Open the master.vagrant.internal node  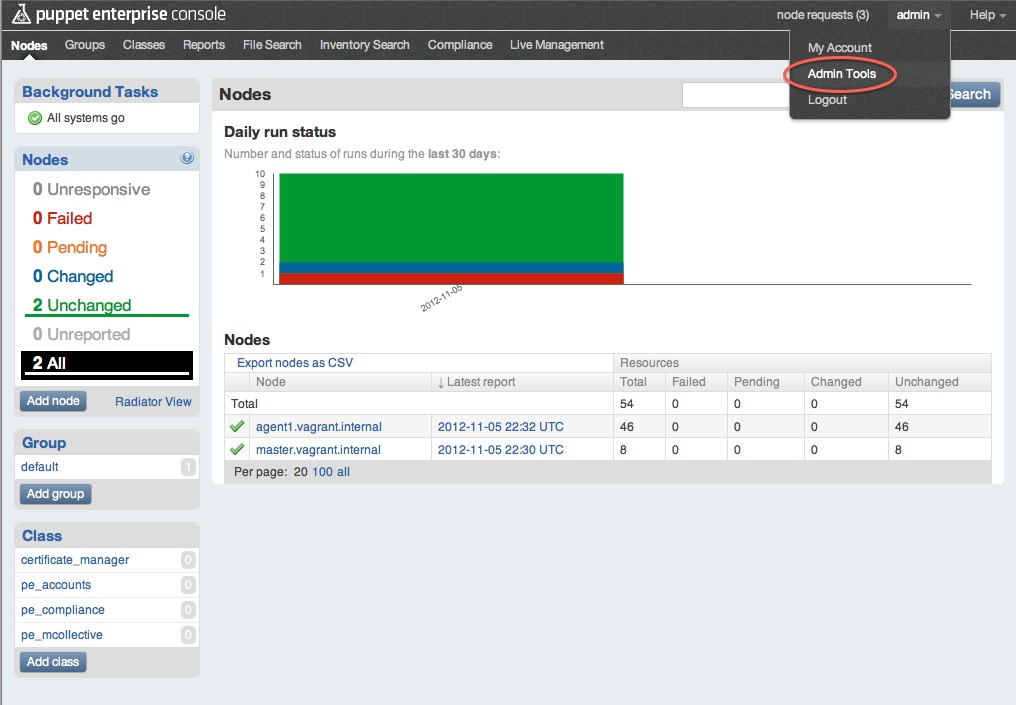318,450
